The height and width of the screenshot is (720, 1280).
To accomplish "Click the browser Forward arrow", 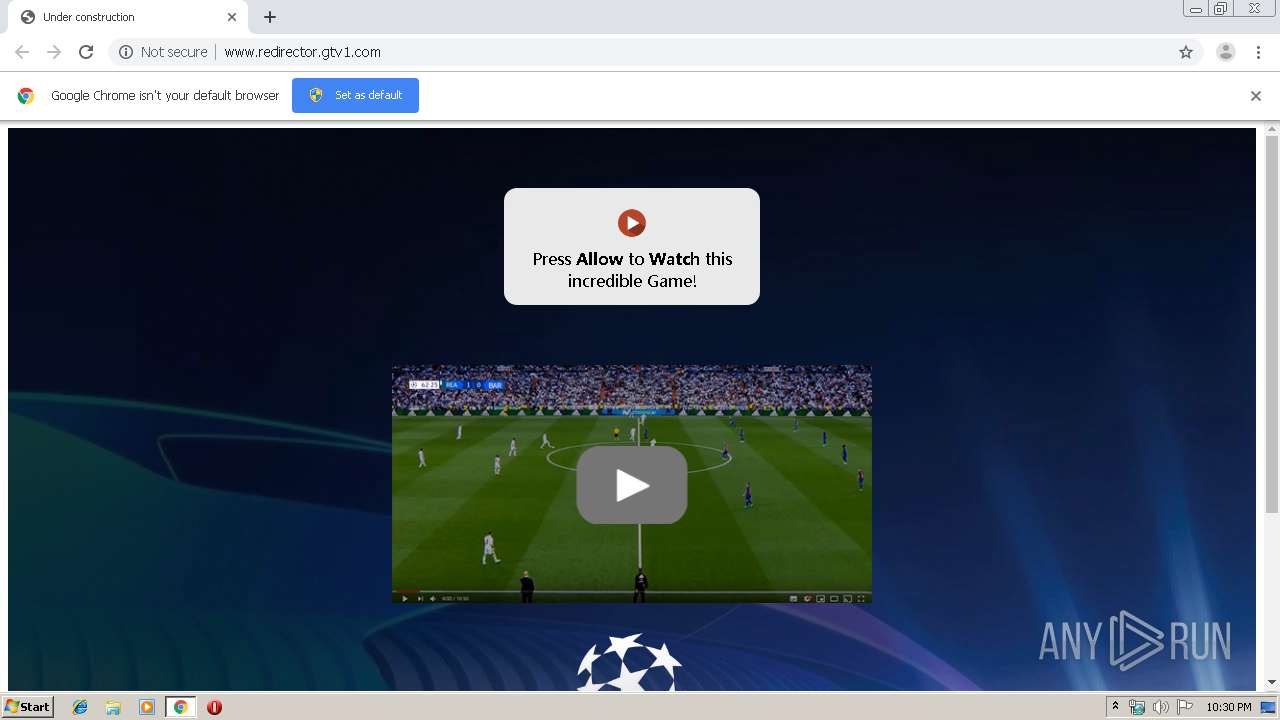I will pyautogui.click(x=54, y=52).
